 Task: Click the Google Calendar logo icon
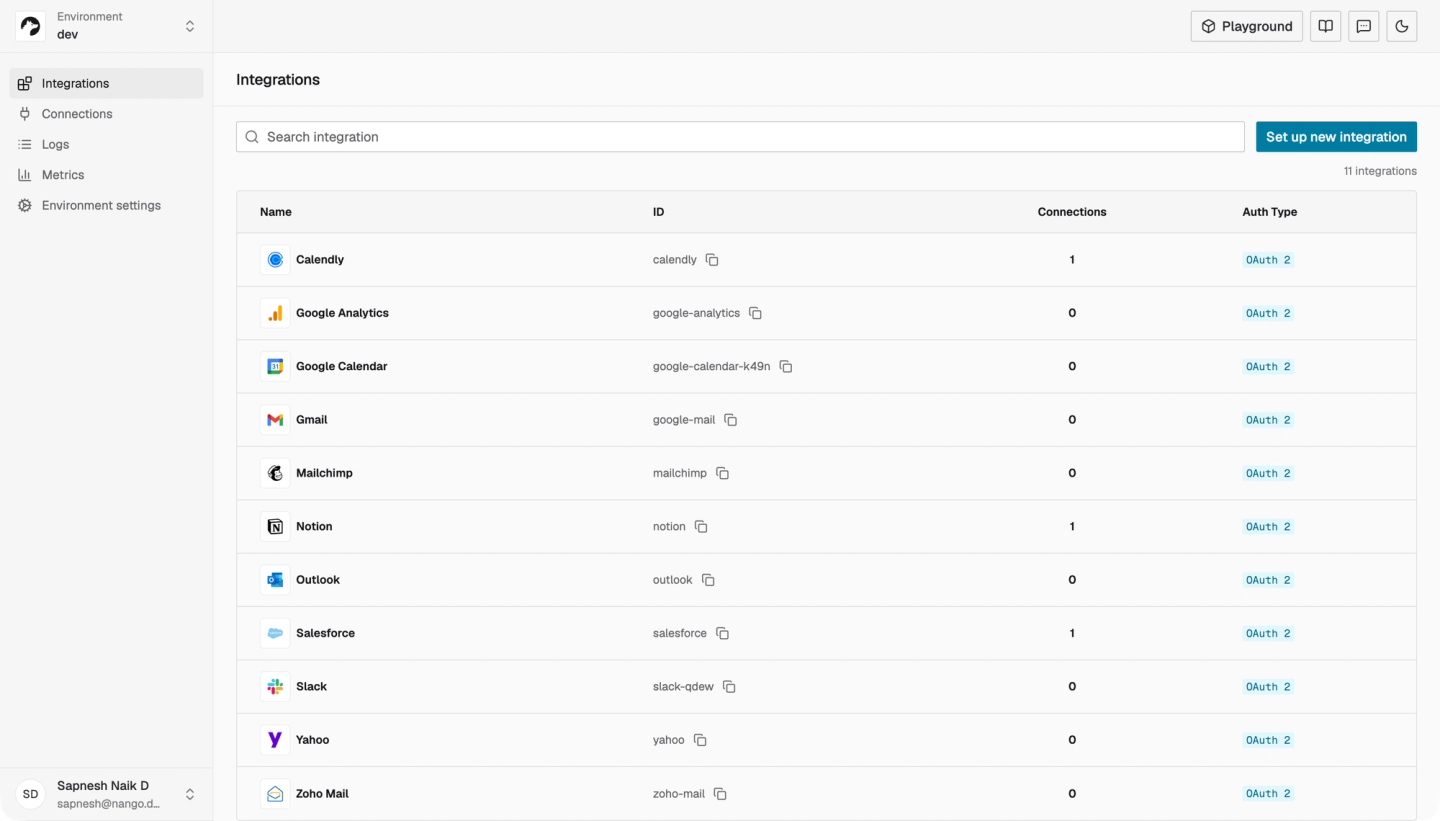point(275,367)
